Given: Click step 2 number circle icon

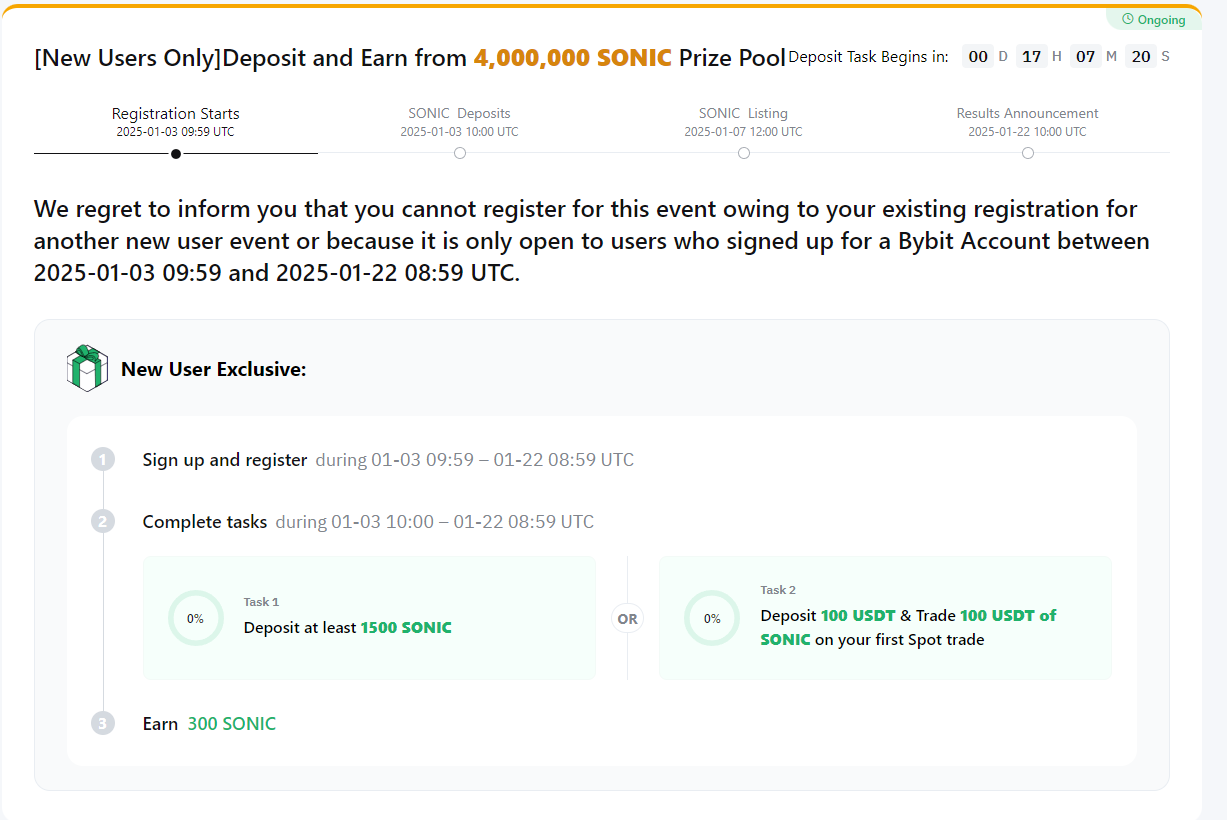Looking at the screenshot, I should coord(103,522).
